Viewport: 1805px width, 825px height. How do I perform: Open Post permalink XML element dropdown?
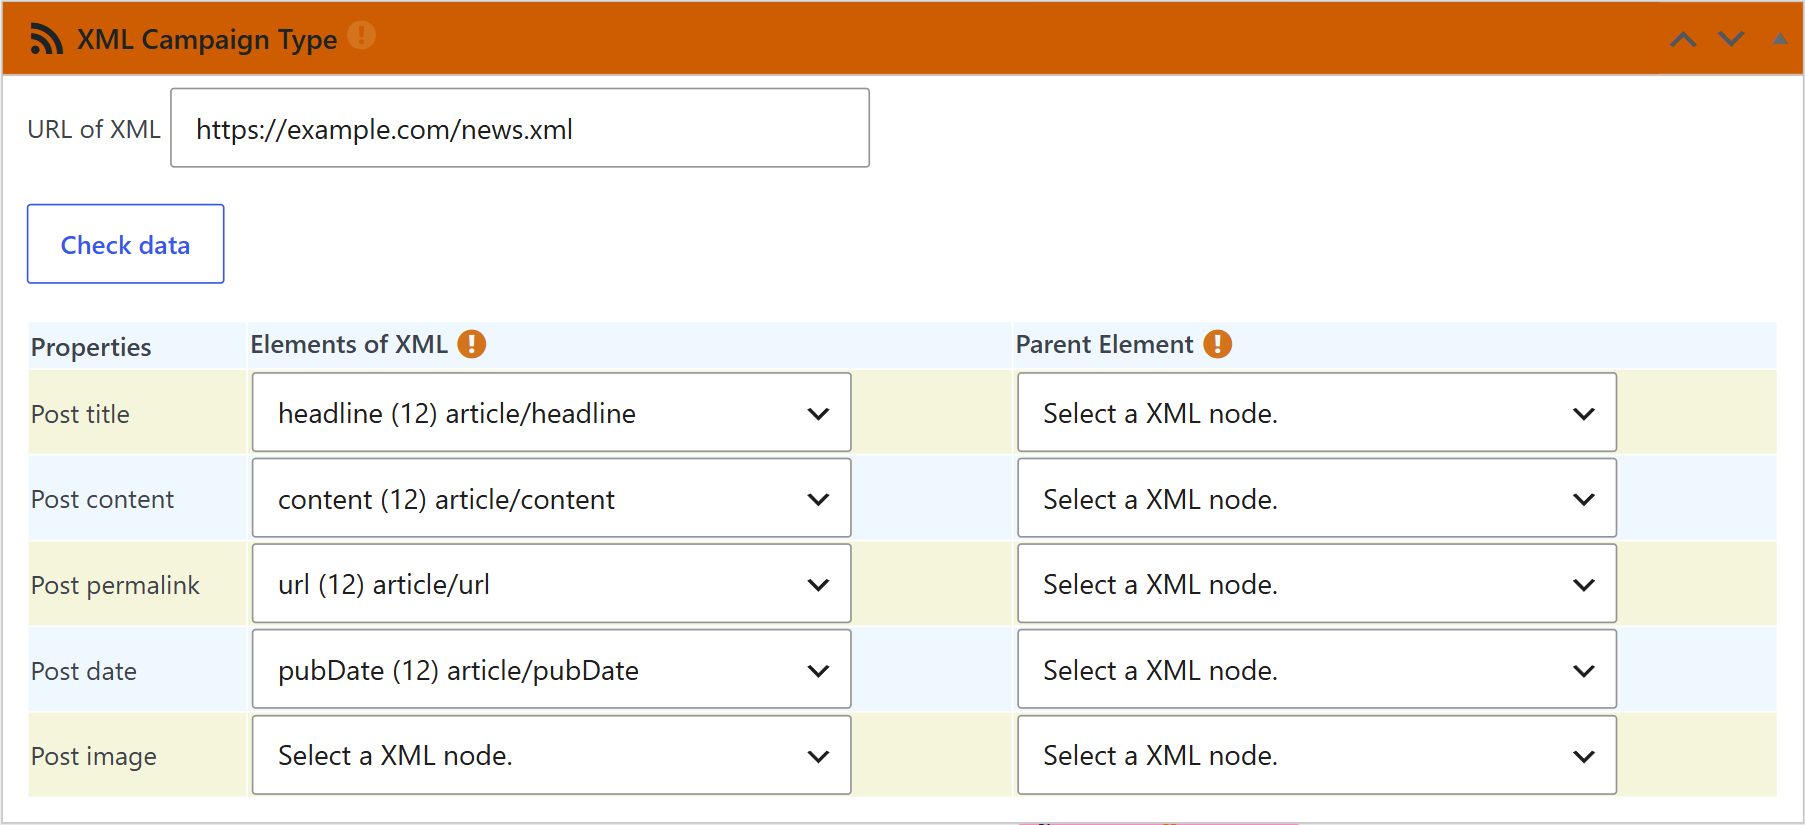552,584
